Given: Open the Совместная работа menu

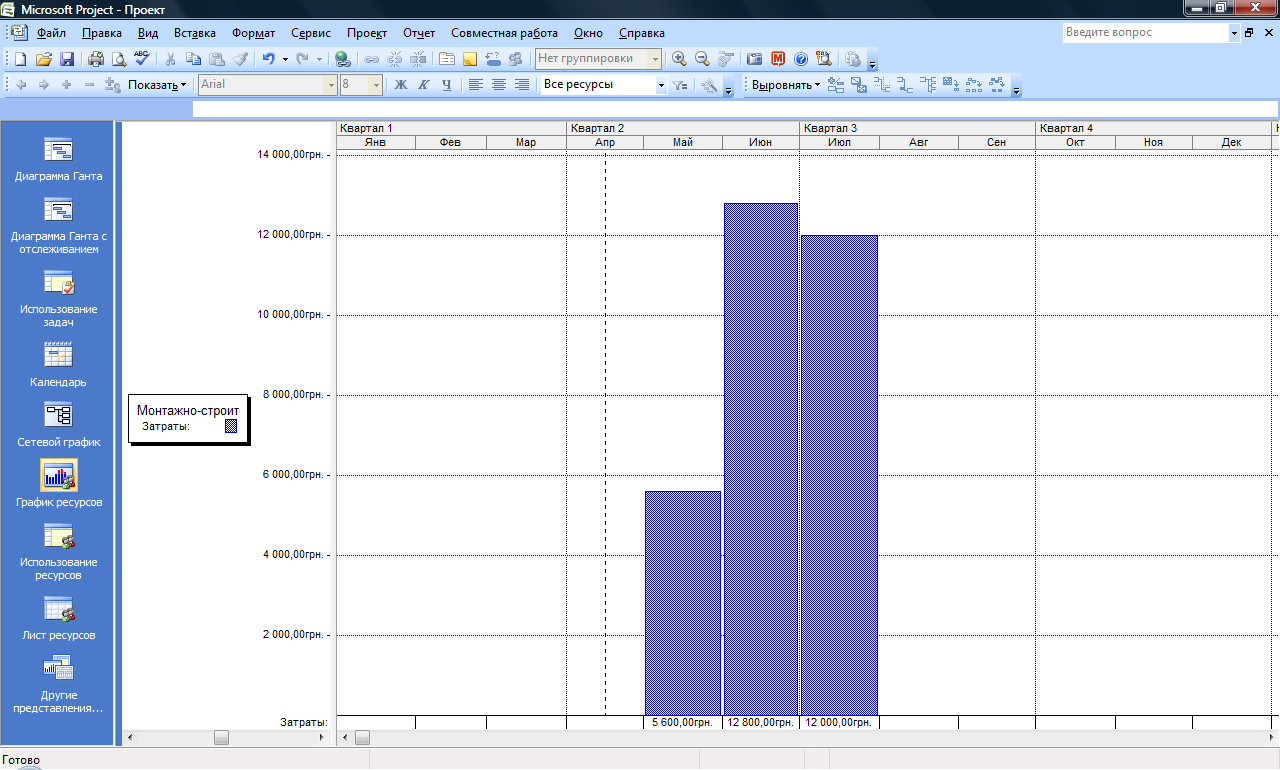Looking at the screenshot, I should [504, 33].
